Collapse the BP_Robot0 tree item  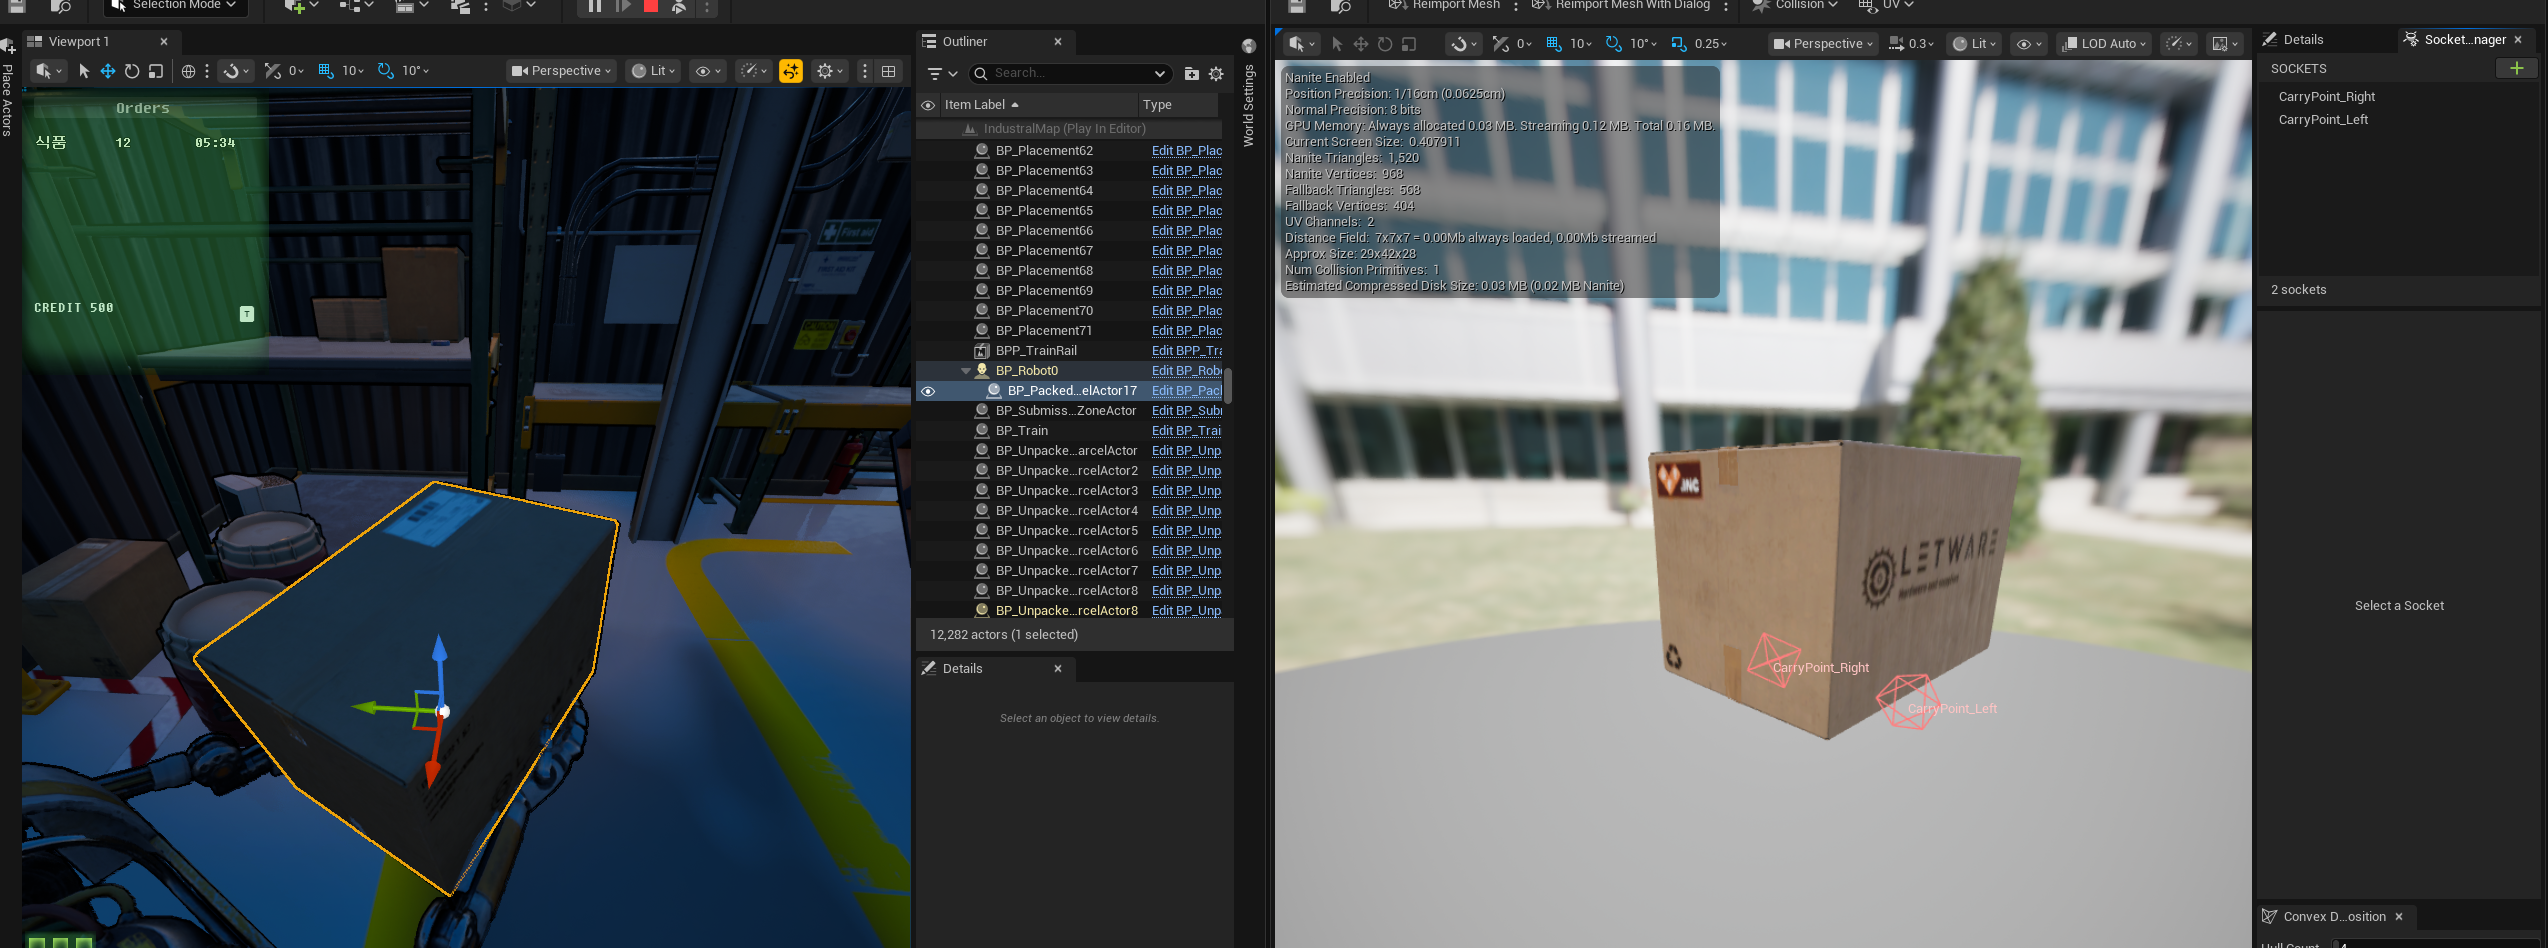tap(965, 371)
